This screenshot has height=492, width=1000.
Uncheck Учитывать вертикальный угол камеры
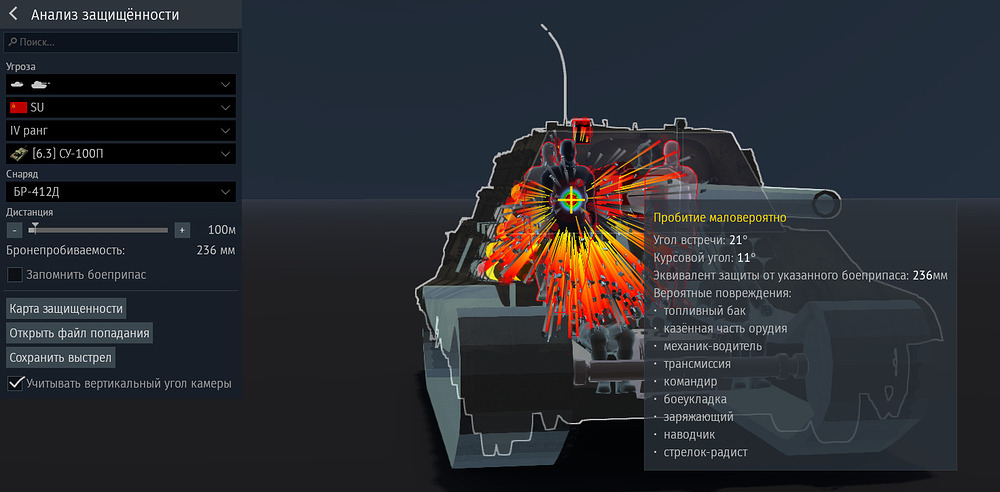tap(15, 383)
